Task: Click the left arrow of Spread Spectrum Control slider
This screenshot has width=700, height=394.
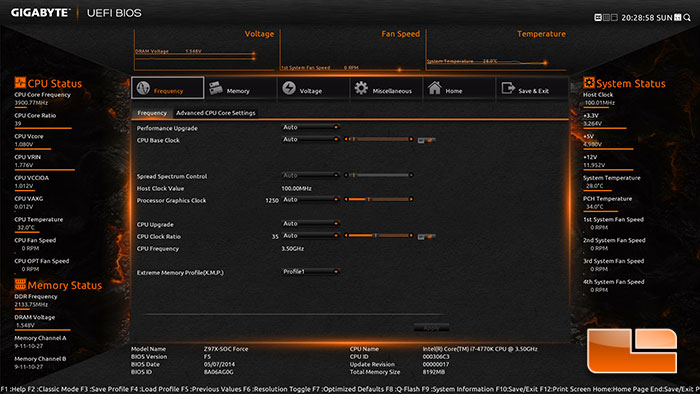Action: pos(346,175)
